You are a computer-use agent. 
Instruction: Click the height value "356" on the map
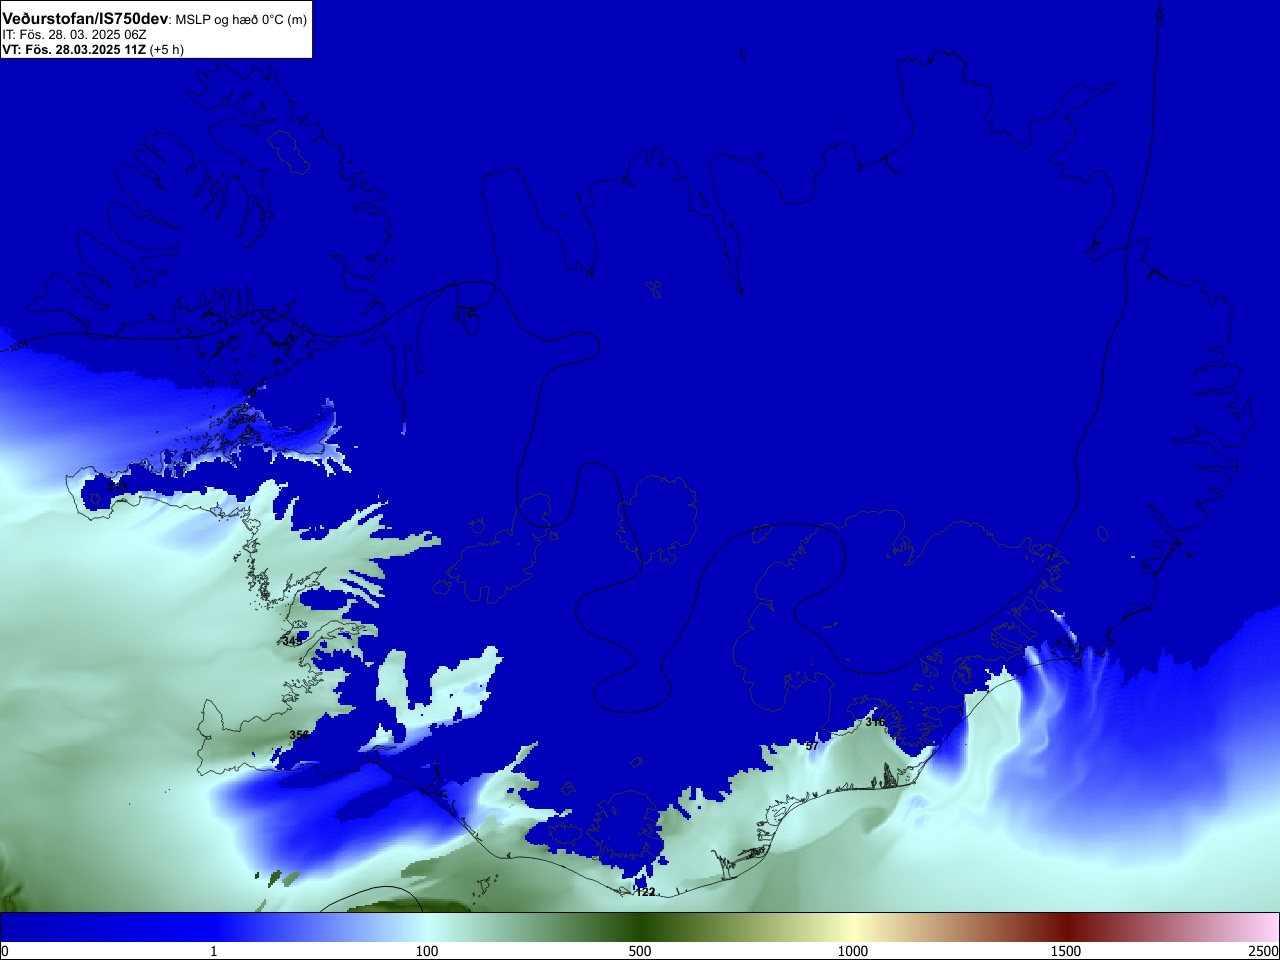pos(299,735)
